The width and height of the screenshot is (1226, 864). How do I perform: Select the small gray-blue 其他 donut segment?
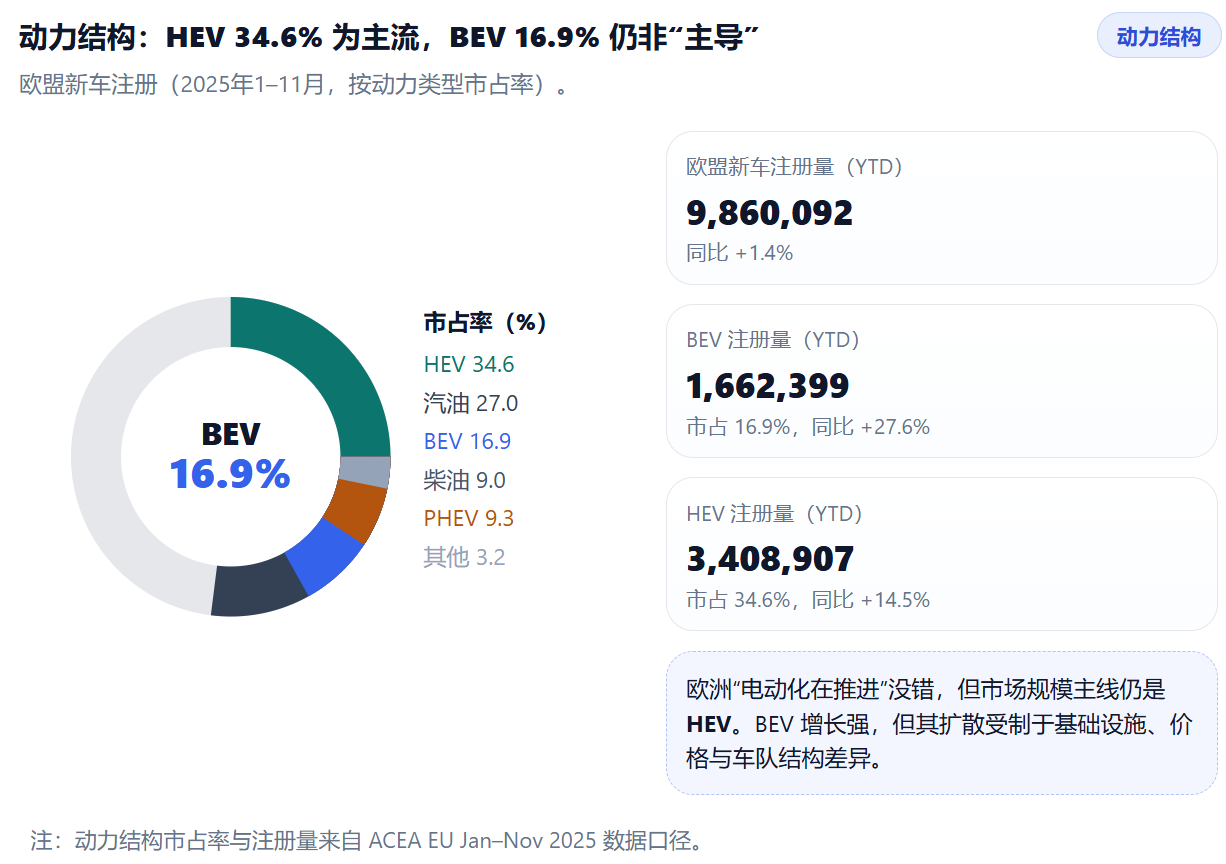pyautogui.click(x=365, y=471)
